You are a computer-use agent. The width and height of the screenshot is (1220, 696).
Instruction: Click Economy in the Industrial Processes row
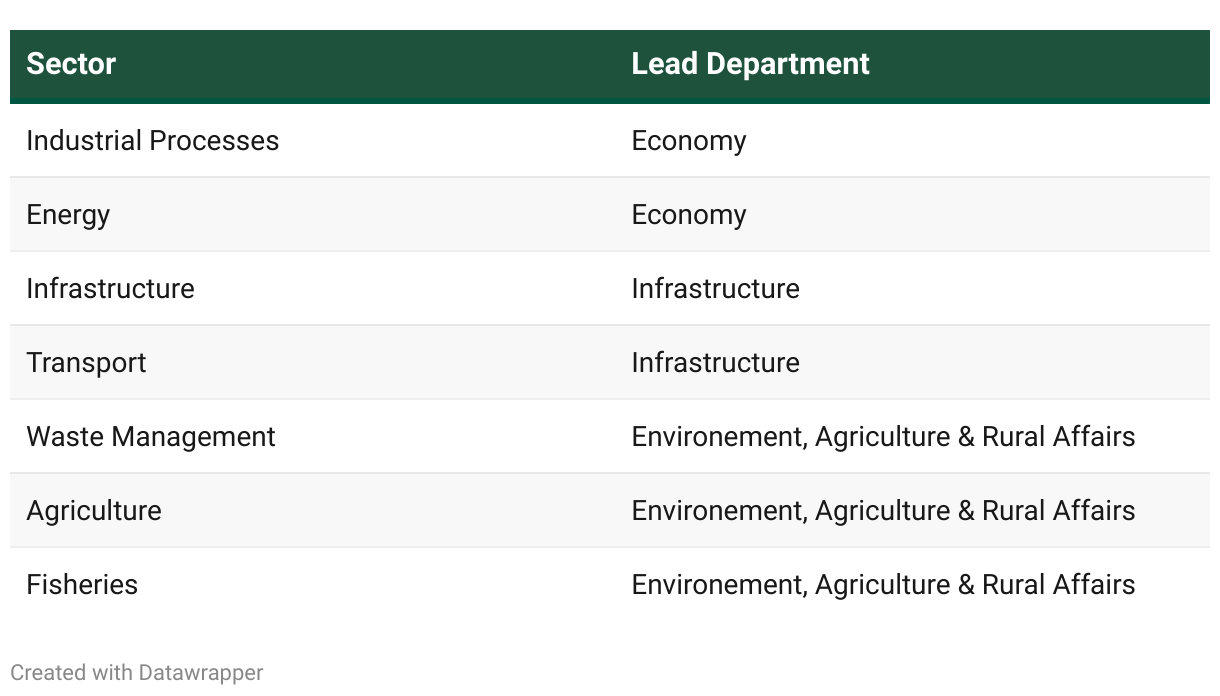click(688, 141)
